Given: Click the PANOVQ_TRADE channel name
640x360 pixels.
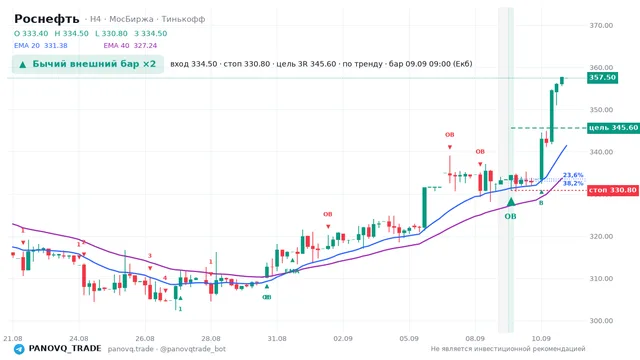Looking at the screenshot, I should coord(65,349).
